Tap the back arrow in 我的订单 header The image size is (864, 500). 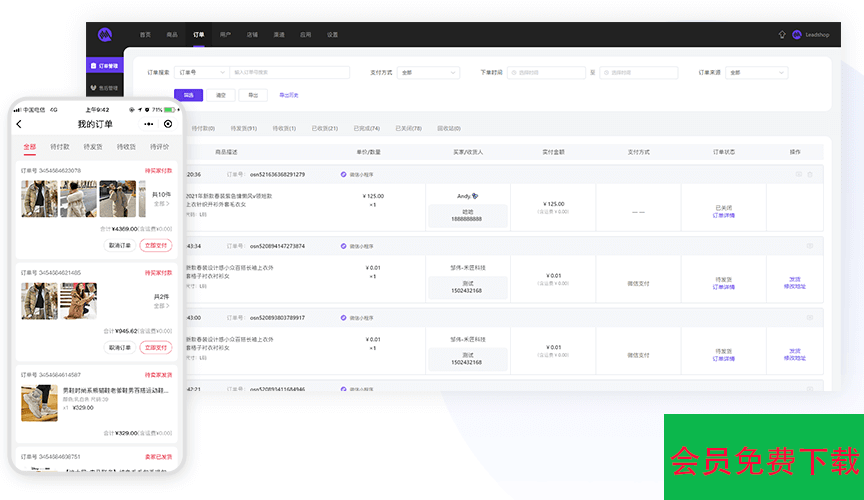tap(19, 124)
